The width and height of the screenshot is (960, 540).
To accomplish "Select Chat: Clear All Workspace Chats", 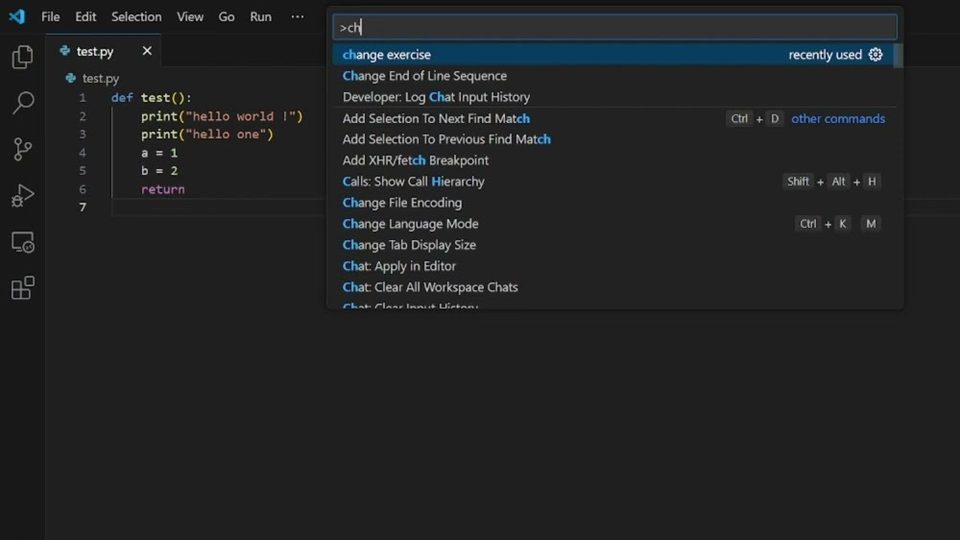I will click(613, 287).
